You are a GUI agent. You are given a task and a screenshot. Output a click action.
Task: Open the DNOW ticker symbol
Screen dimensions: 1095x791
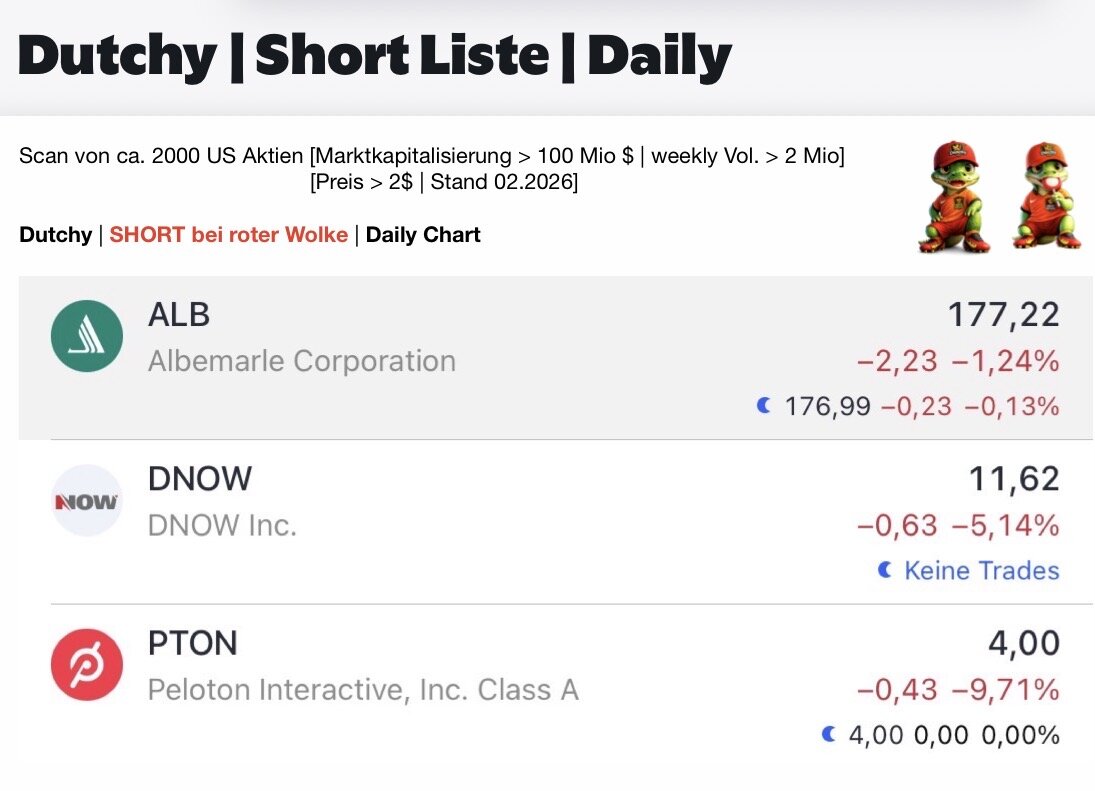[x=200, y=479]
